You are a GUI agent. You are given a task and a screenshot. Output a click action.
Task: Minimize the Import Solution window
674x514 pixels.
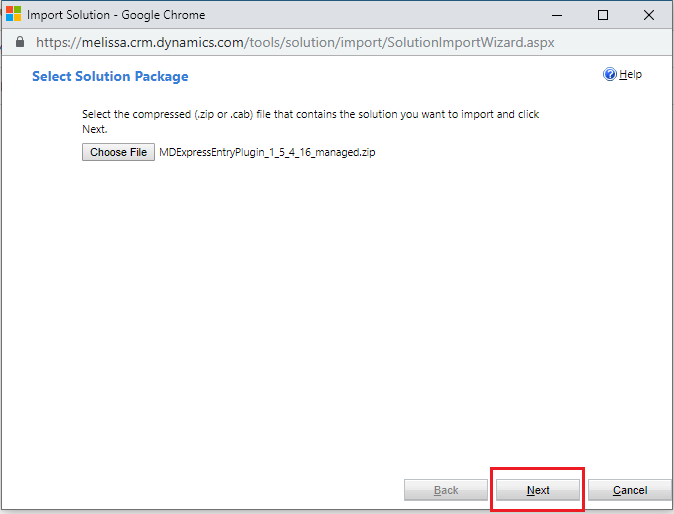click(555, 15)
